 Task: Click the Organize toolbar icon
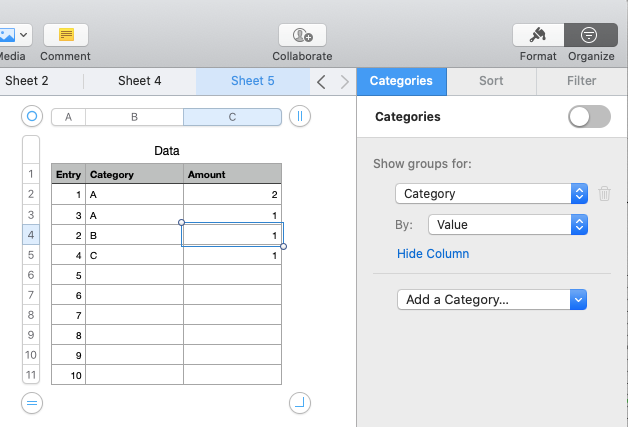tap(590, 34)
